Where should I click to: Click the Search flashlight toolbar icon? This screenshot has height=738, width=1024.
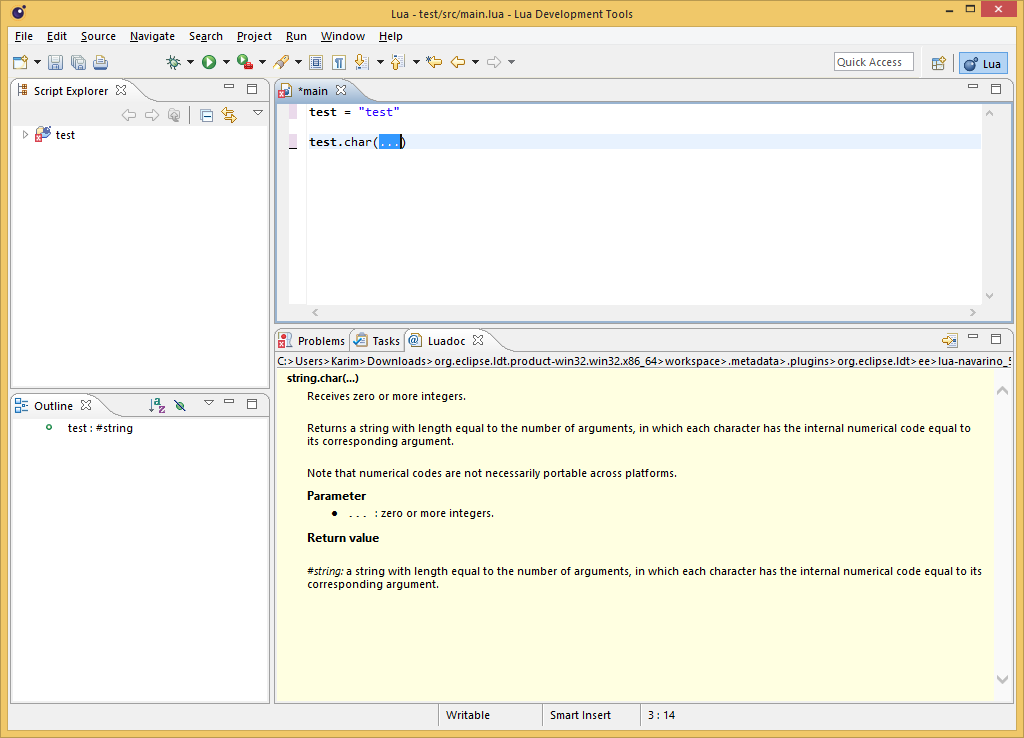point(281,62)
